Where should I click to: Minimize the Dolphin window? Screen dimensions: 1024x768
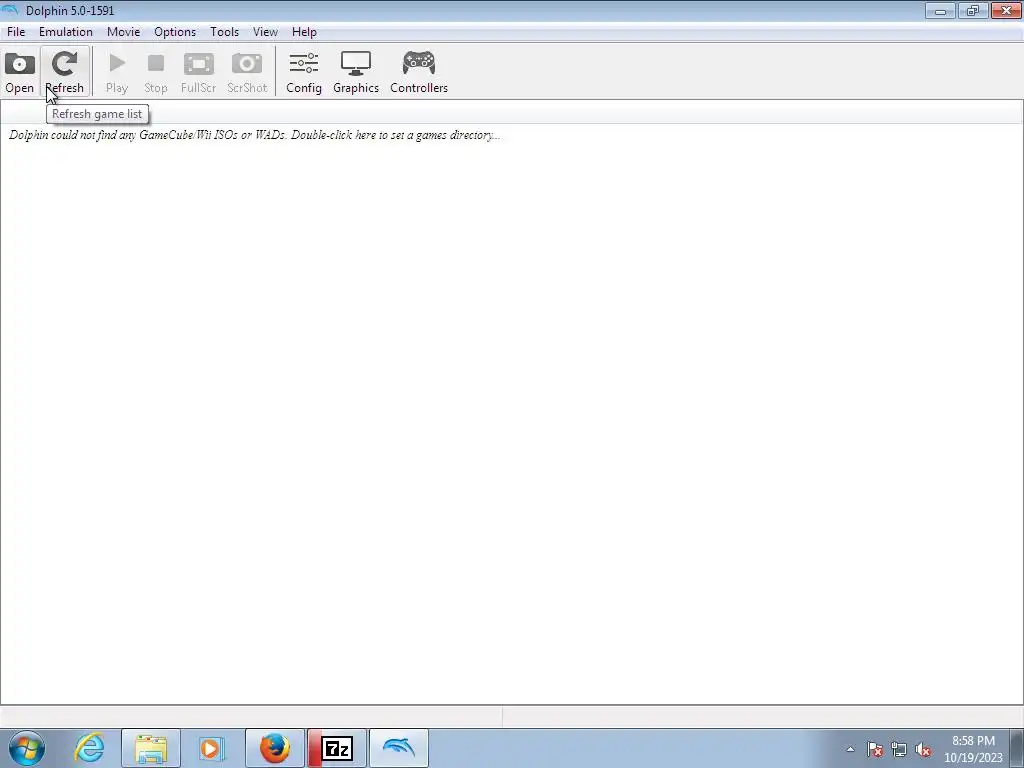940,10
